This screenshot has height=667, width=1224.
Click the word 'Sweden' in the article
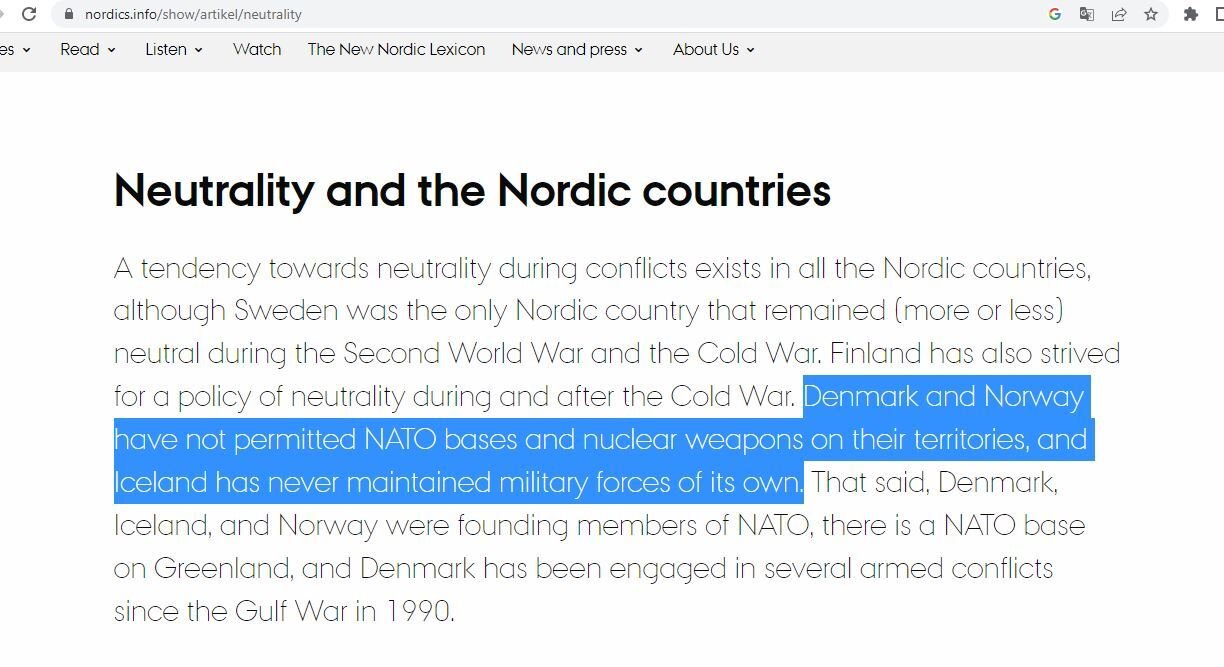pyautogui.click(x=286, y=310)
